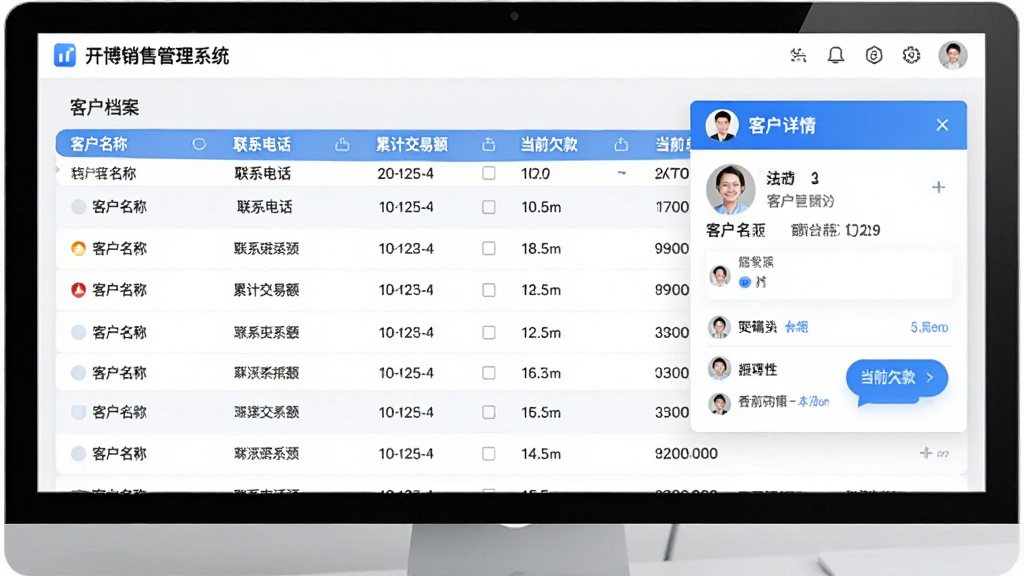Screen dimensions: 1024x576
Task: Open the notifications bell in the header
Action: tap(836, 56)
